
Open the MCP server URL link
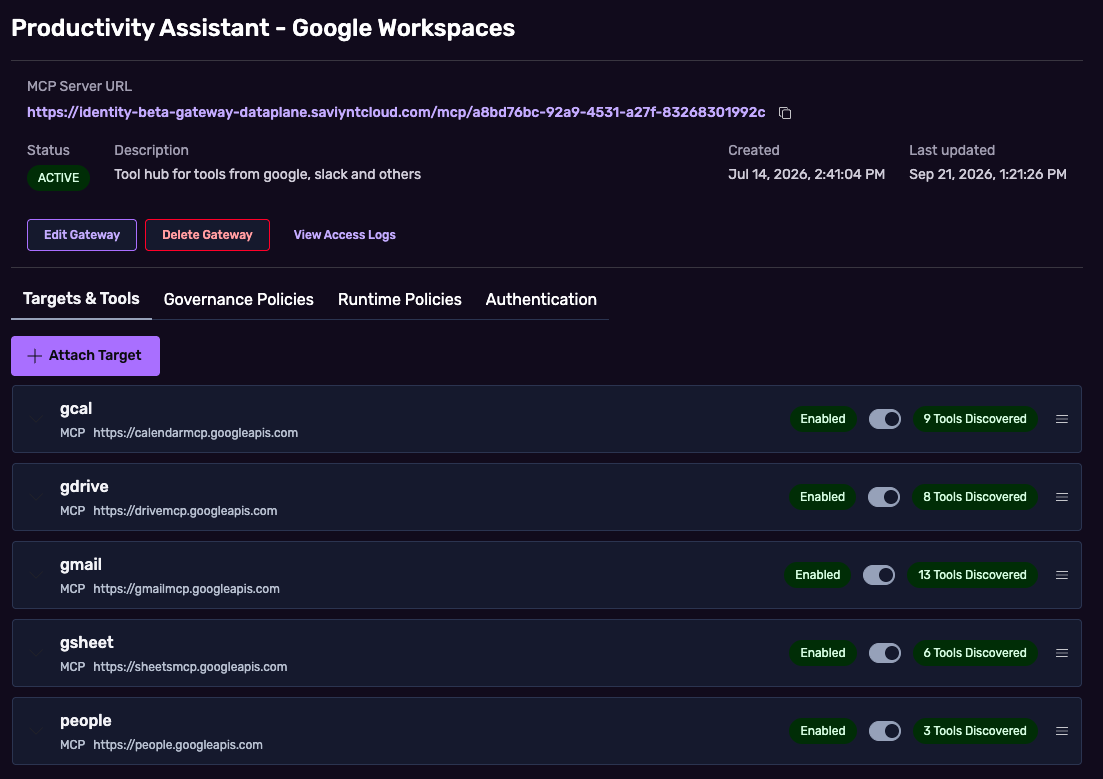pyautogui.click(x=396, y=113)
